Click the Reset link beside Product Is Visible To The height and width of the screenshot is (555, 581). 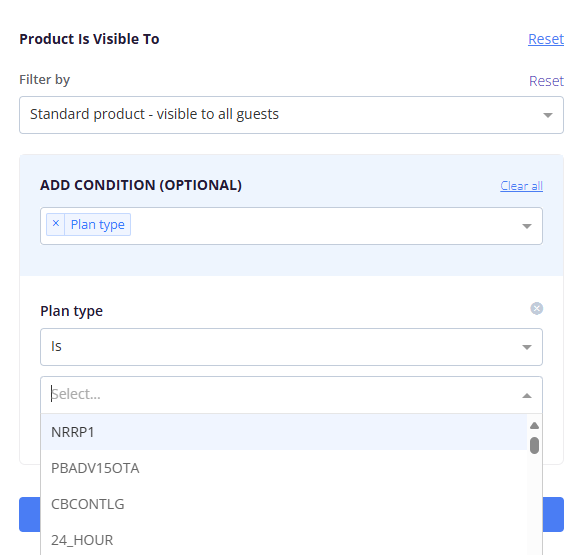(x=546, y=39)
